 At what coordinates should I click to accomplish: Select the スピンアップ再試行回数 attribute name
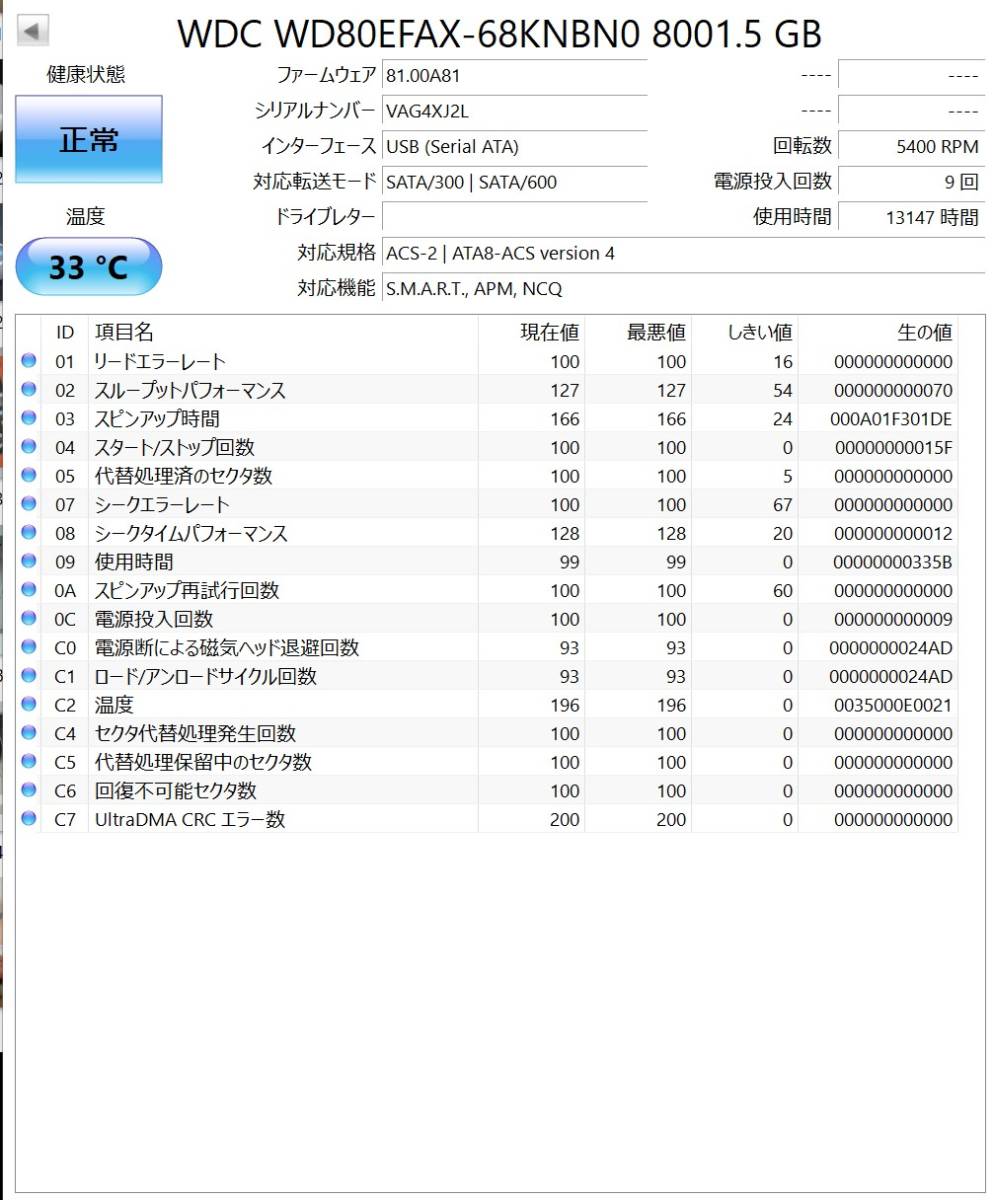(x=187, y=591)
